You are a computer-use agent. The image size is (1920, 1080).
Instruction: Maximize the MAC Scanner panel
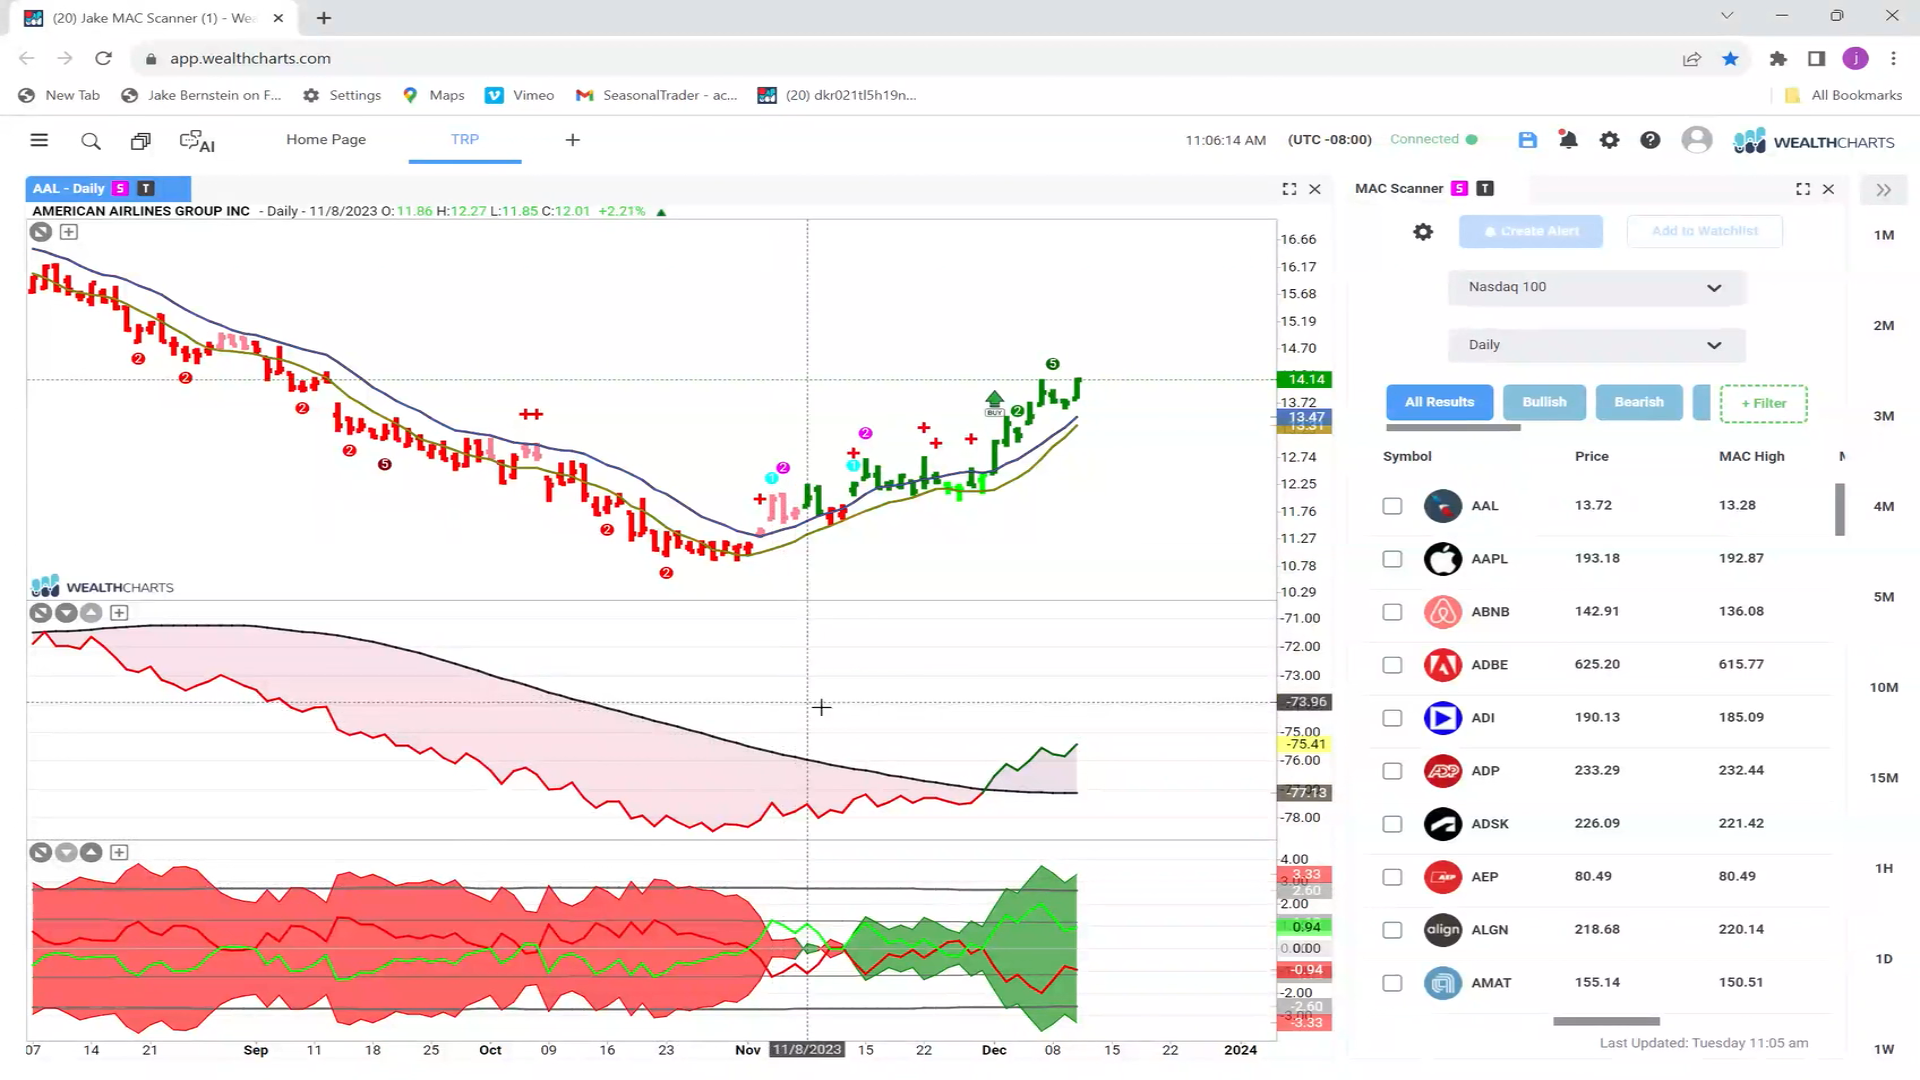click(x=1803, y=189)
